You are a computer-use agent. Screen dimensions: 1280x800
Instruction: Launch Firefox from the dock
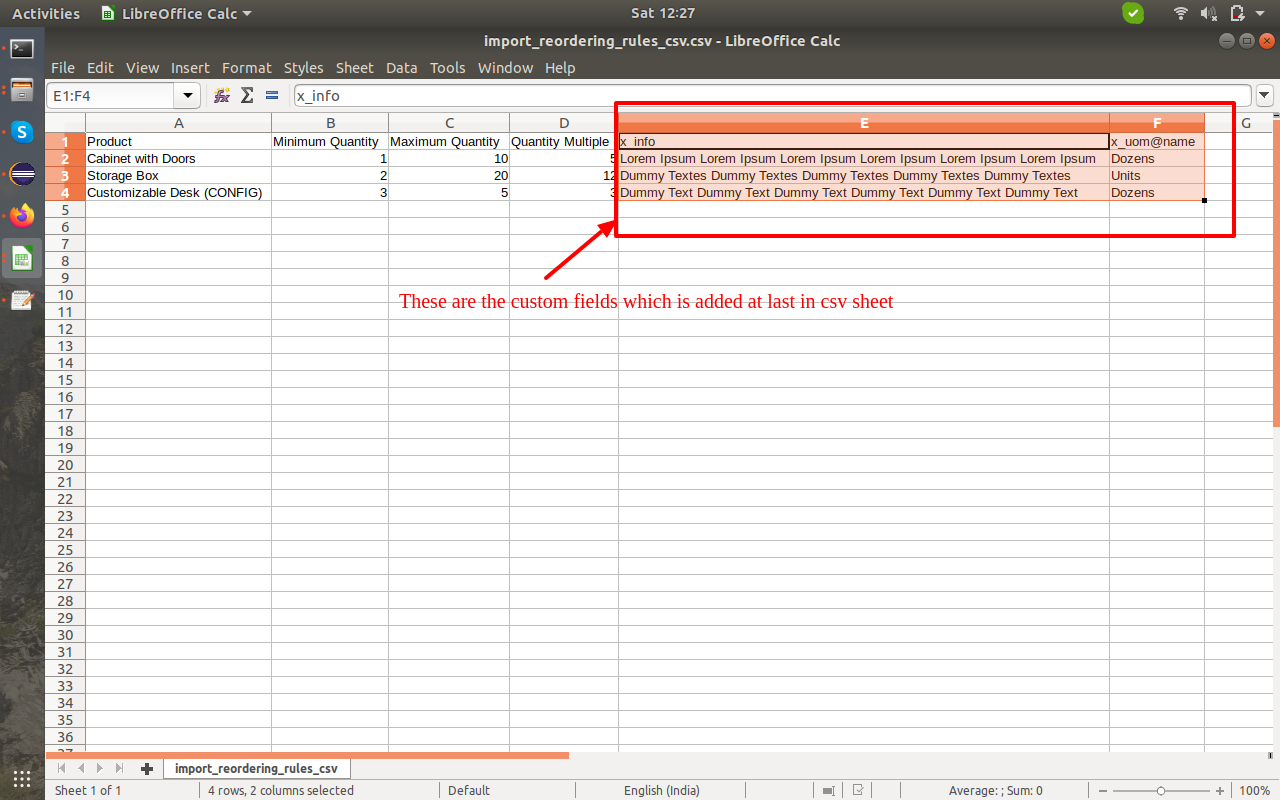pyautogui.click(x=22, y=216)
